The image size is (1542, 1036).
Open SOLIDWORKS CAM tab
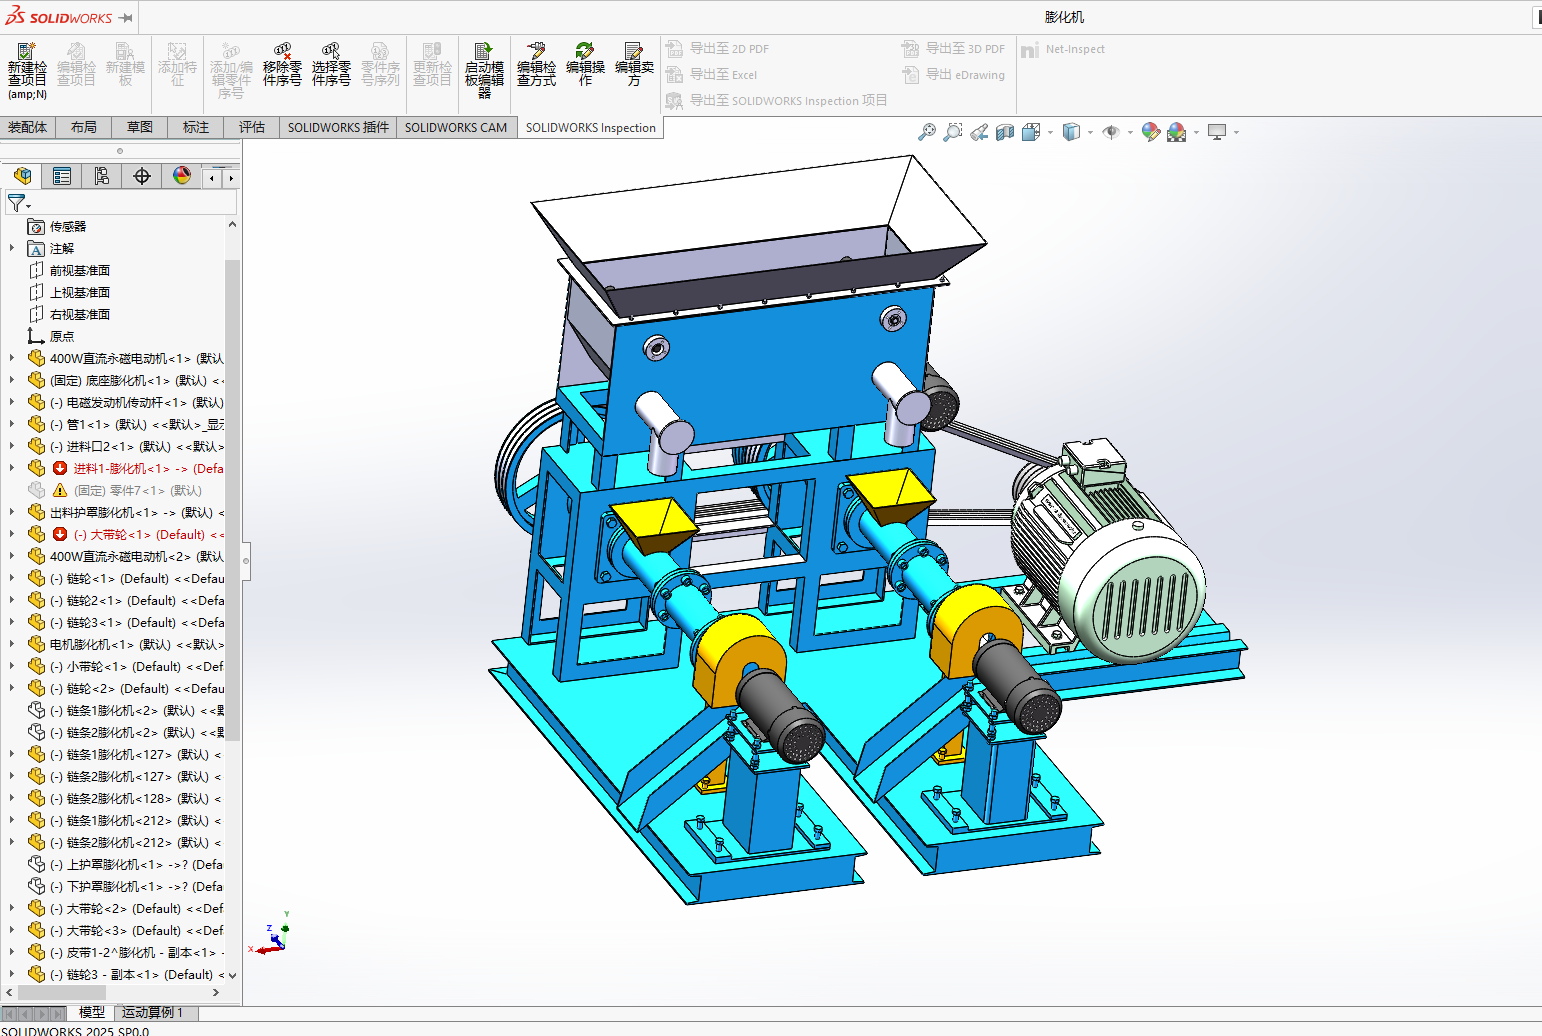[456, 127]
